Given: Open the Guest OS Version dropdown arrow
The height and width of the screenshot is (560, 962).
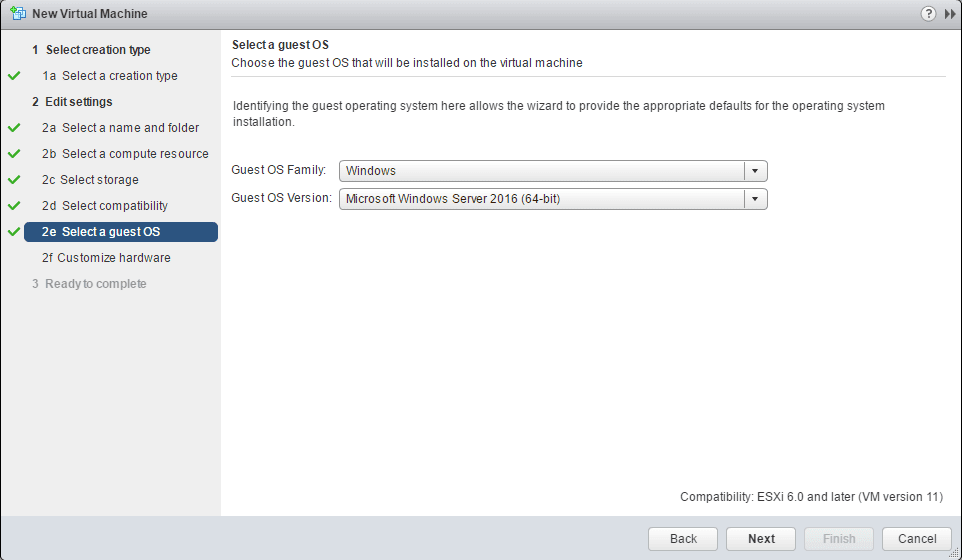Looking at the screenshot, I should click(x=755, y=199).
